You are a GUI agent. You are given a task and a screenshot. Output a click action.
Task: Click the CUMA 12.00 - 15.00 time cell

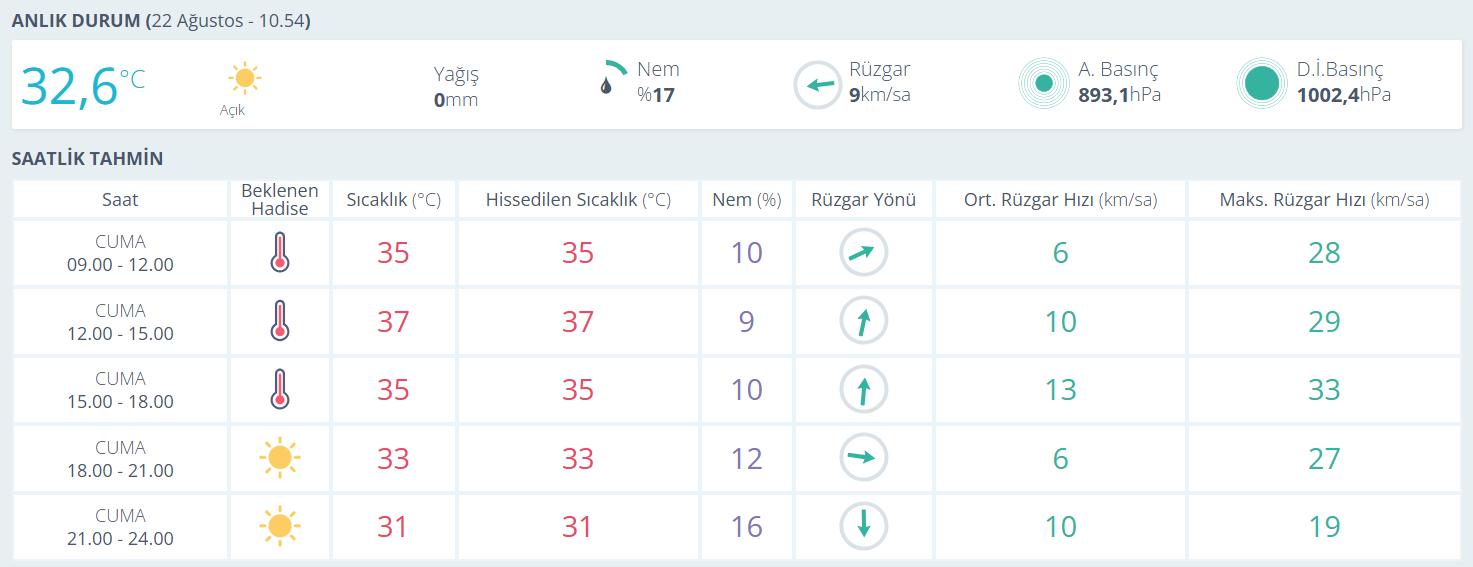[x=120, y=322]
